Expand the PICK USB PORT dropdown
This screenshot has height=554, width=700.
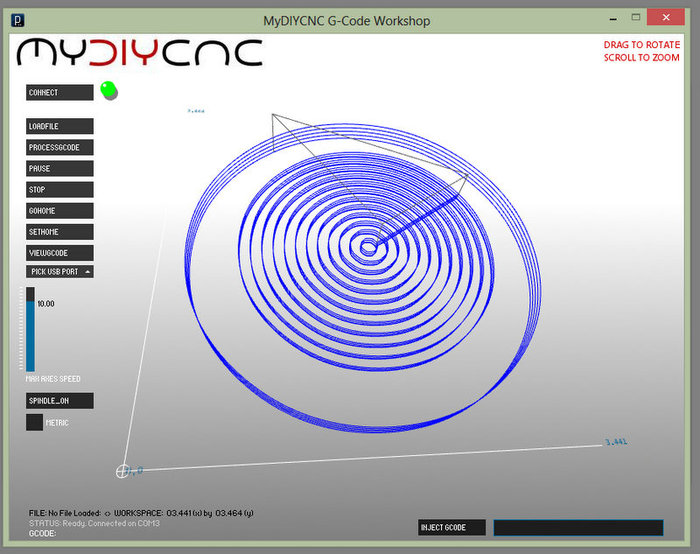(59, 271)
